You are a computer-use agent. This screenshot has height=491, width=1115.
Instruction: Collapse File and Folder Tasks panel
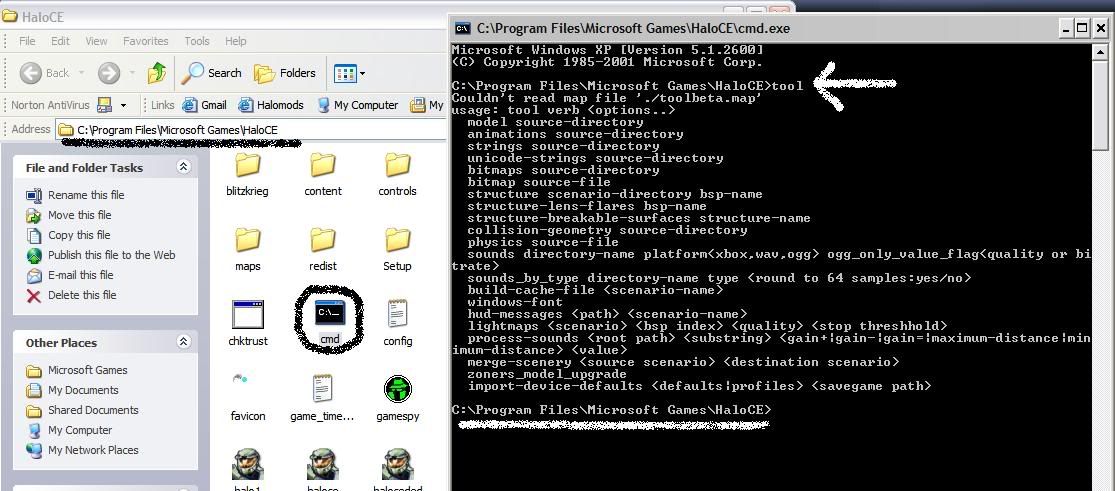pos(183,167)
